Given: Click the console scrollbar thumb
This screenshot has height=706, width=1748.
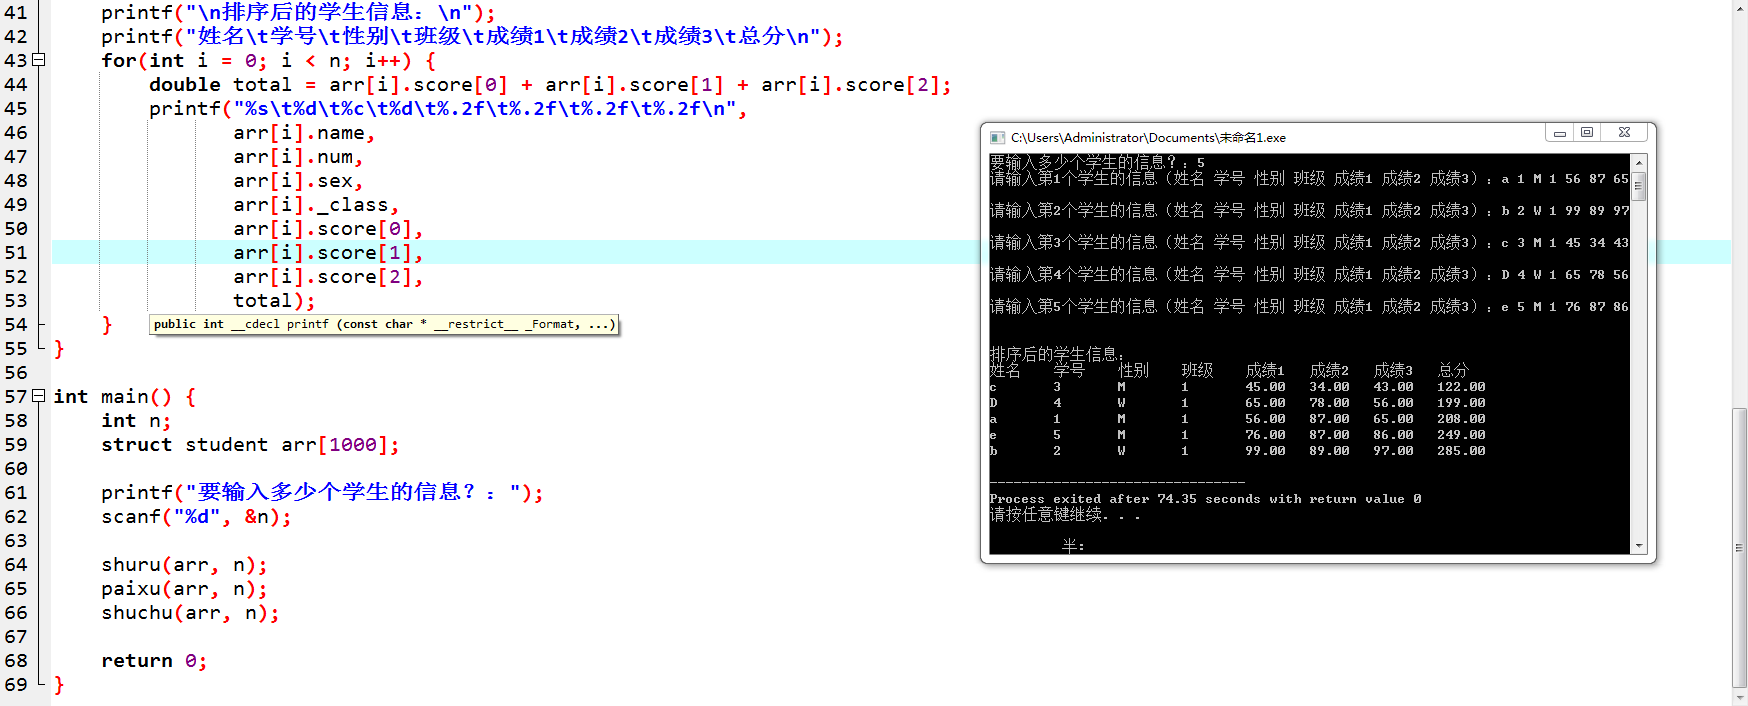Looking at the screenshot, I should tap(1639, 186).
